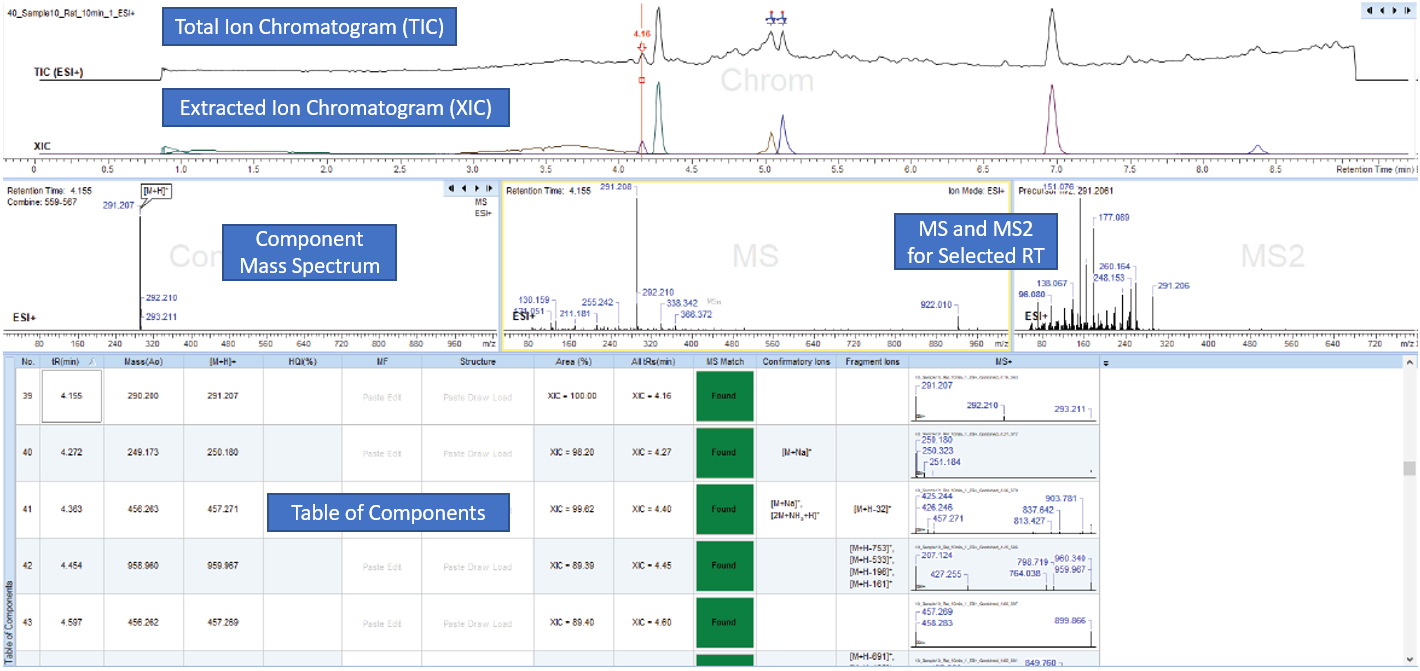Click Paste Draw Load in row 41 Structure
Image resolution: width=1420 pixels, height=671 pixels.
pyautogui.click(x=476, y=510)
